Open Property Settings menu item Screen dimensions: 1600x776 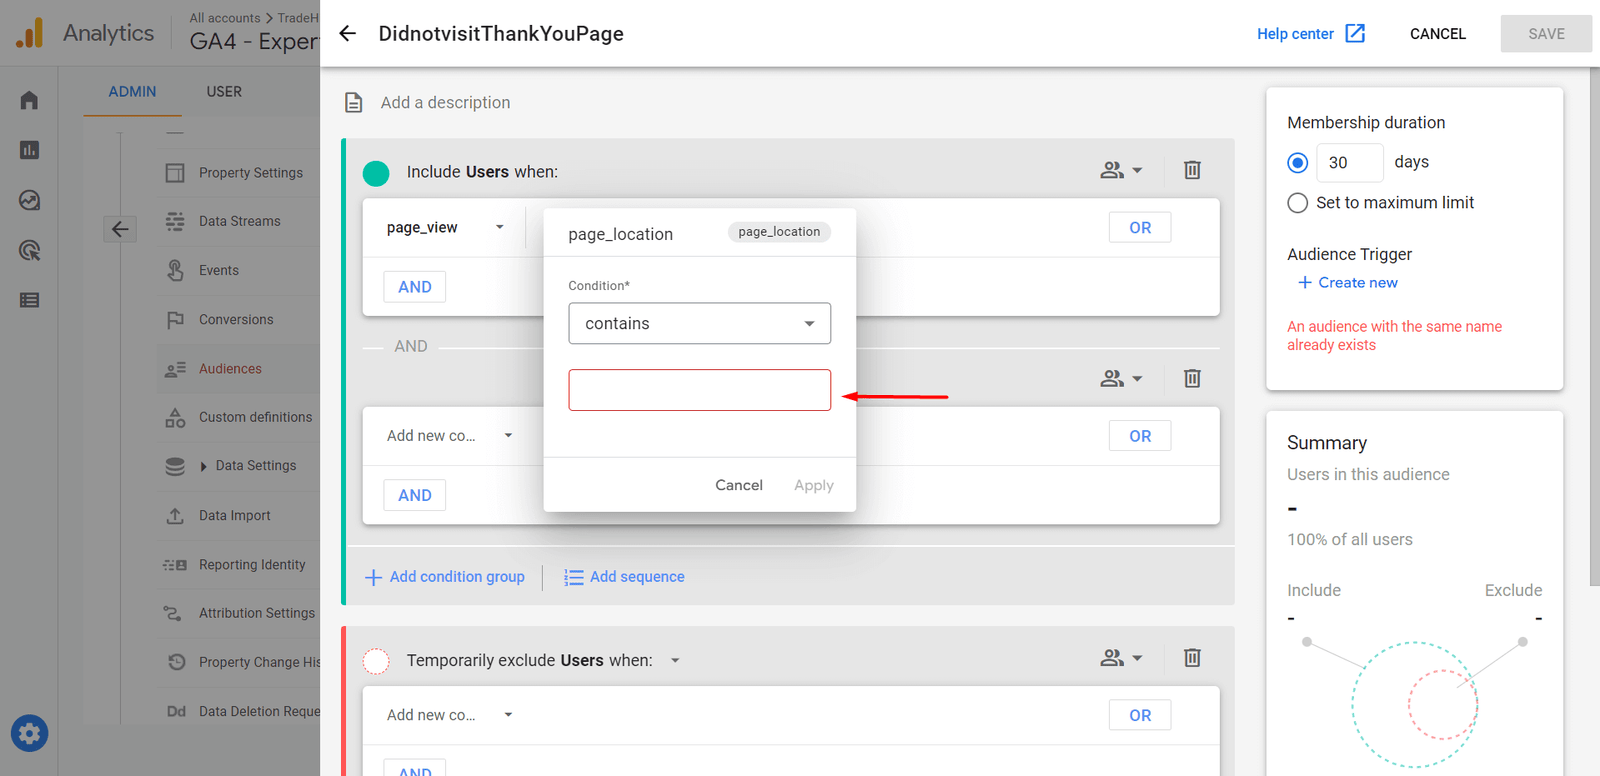(x=250, y=173)
